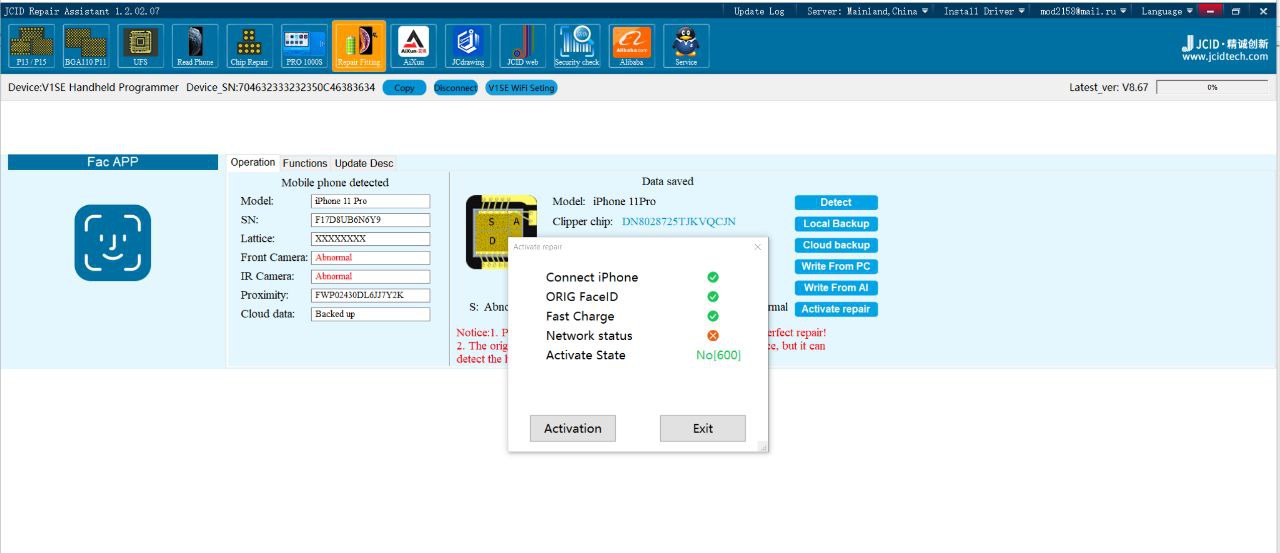Click the 0% progress bar

pos(1211,88)
